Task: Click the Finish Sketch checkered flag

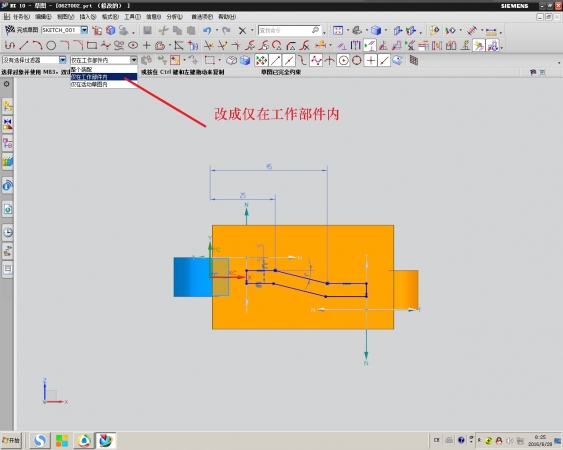Action: tap(9, 30)
